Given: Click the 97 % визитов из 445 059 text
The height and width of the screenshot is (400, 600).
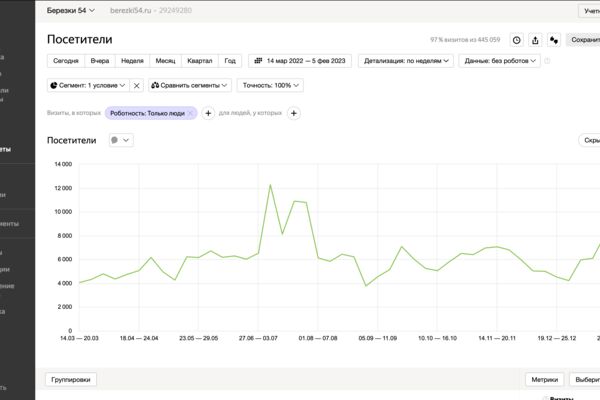Looking at the screenshot, I should (x=465, y=40).
